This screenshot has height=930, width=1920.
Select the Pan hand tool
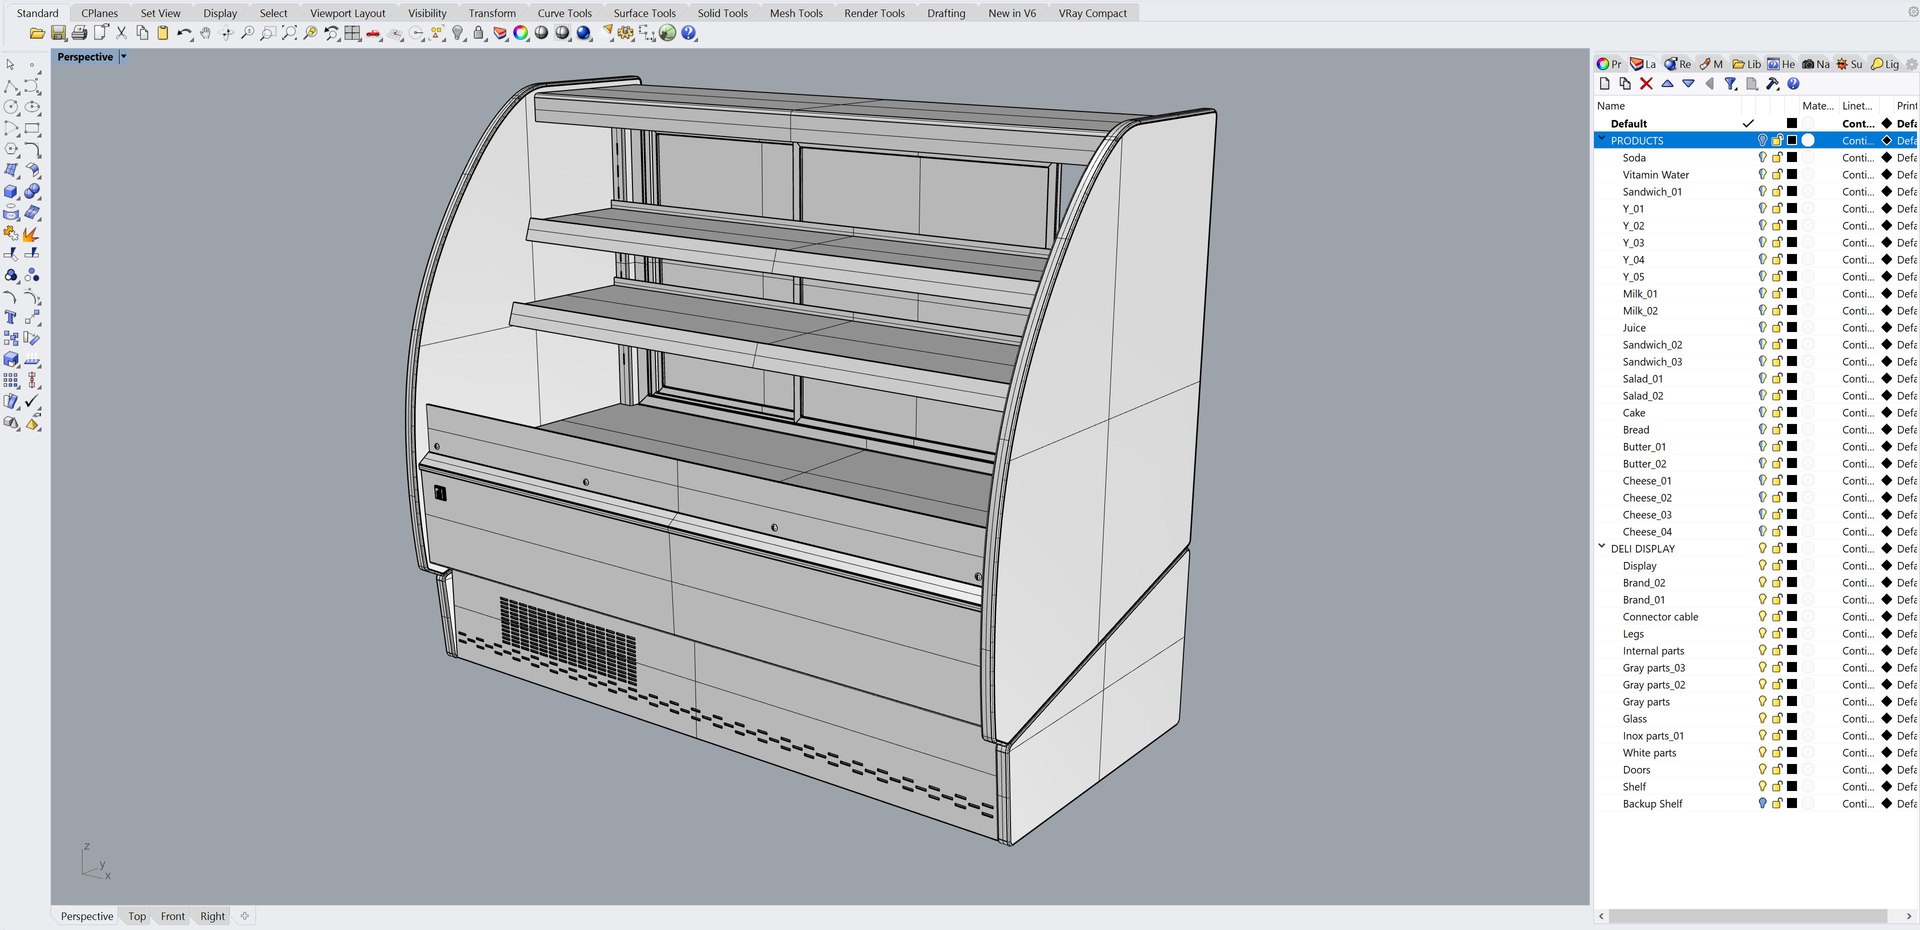(205, 33)
